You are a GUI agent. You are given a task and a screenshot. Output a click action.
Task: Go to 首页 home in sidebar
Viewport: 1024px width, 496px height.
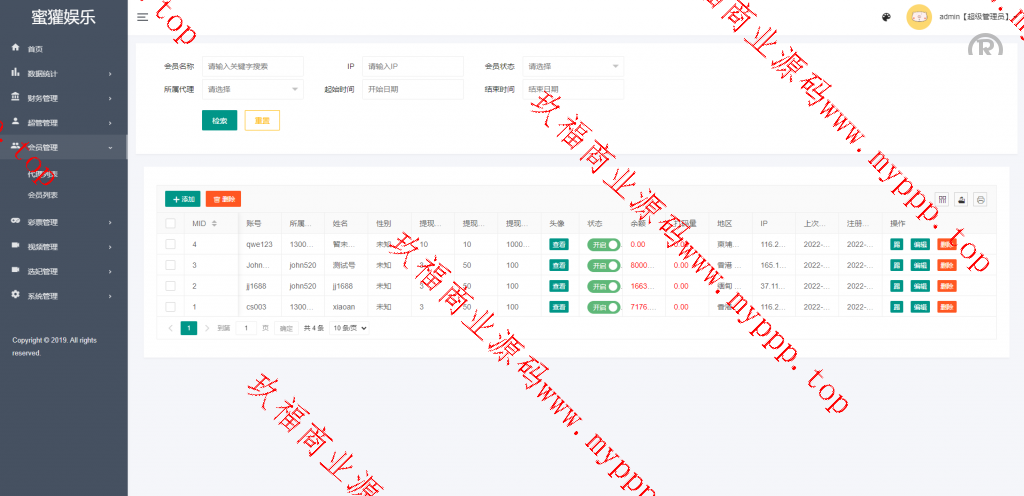(x=35, y=49)
